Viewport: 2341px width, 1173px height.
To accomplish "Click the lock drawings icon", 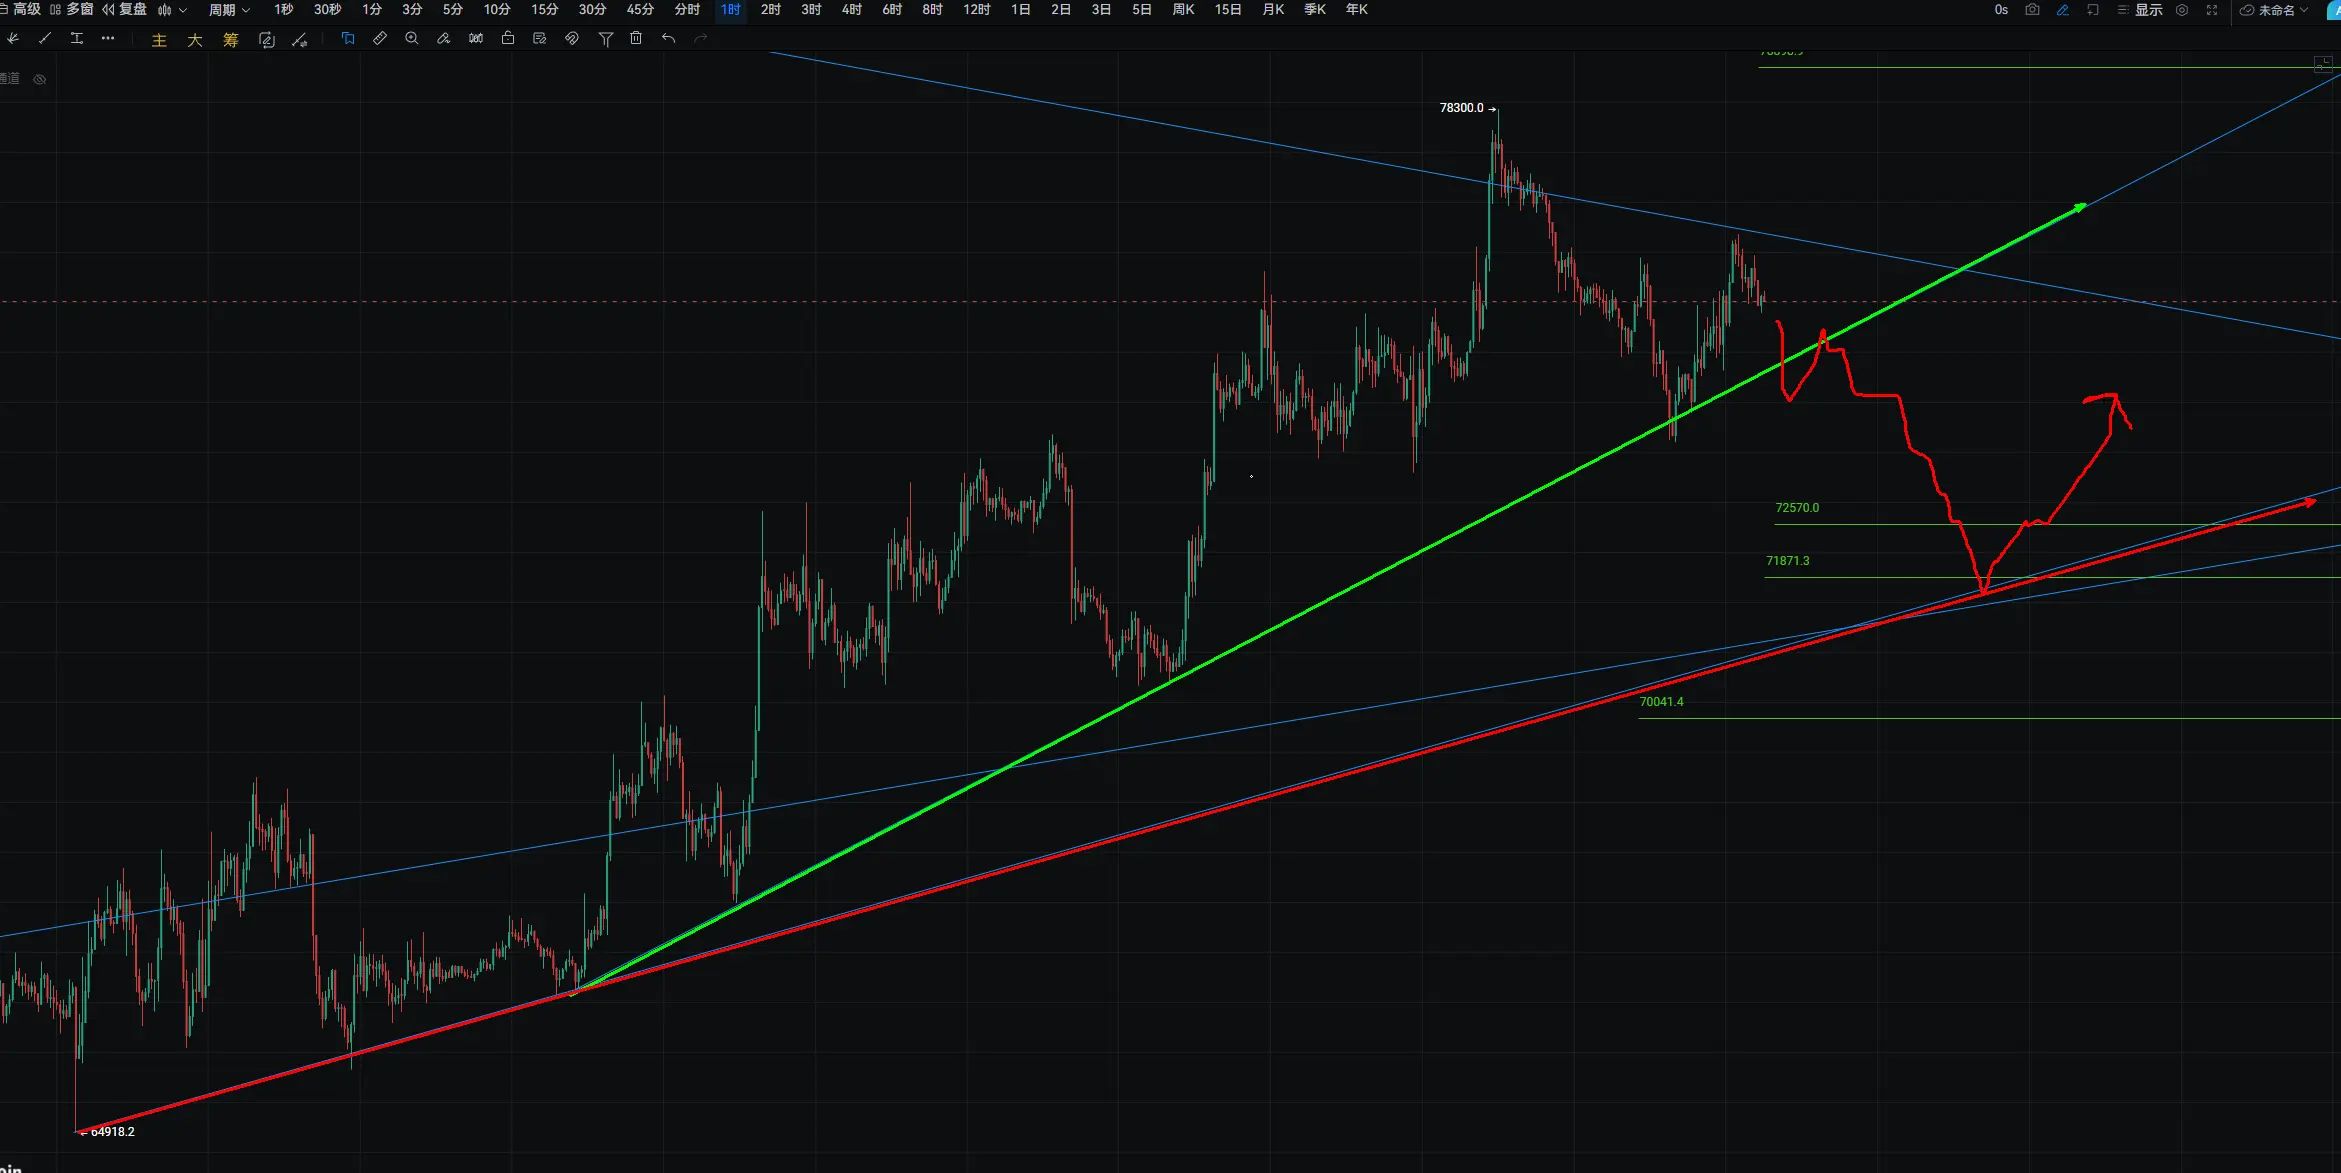I will point(508,39).
